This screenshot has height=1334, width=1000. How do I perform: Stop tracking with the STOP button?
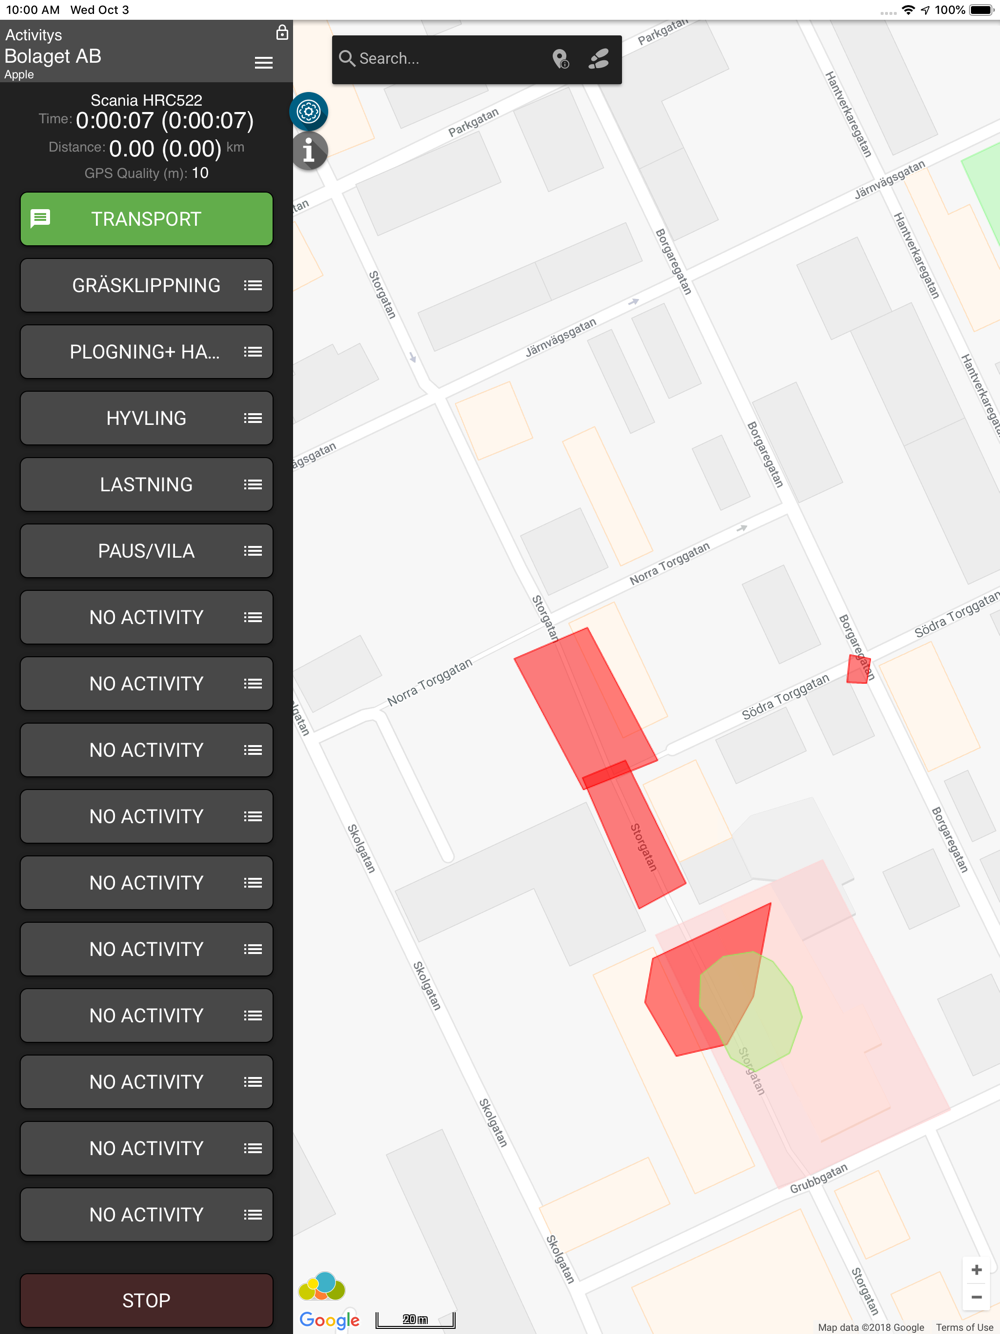pyautogui.click(x=147, y=1301)
